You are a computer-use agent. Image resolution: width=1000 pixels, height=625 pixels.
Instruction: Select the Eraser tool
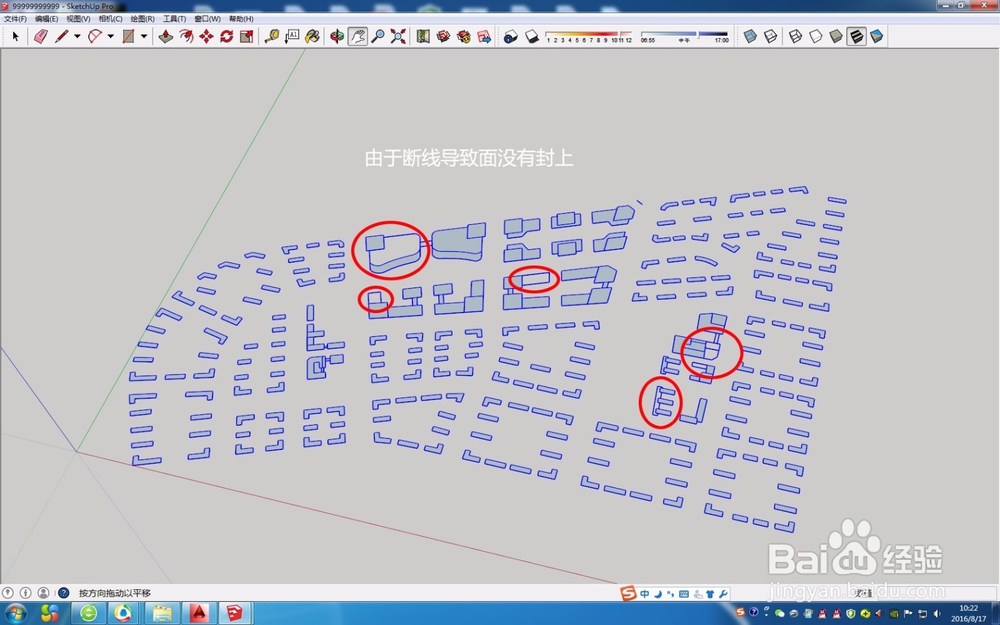click(42, 36)
